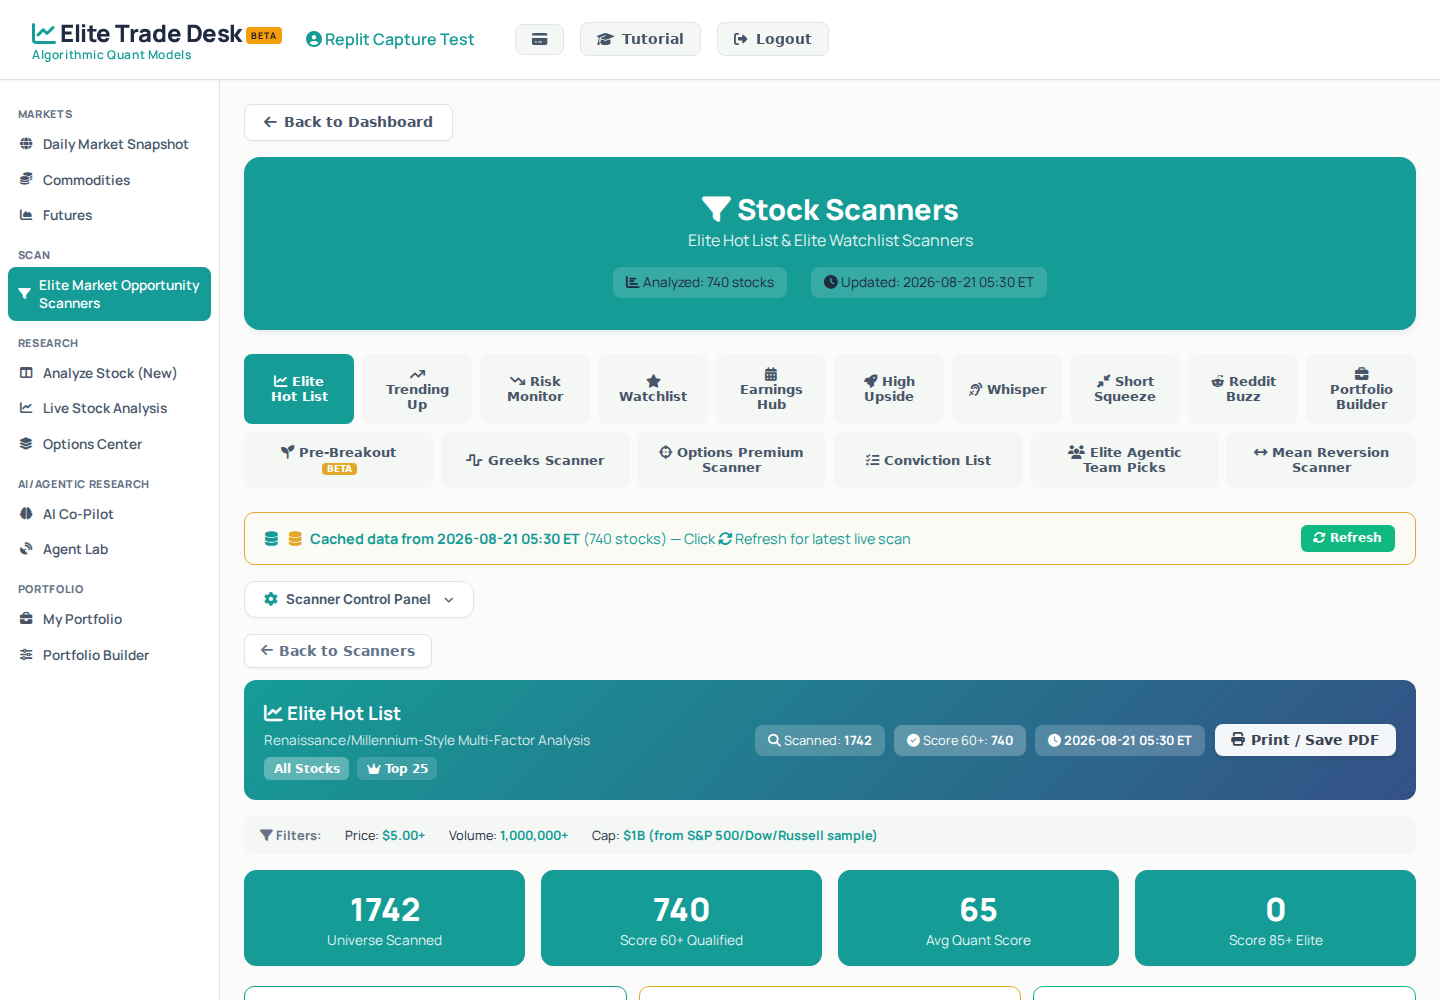Click the sliders icon for Portfolio Builder sidebar item

27,655
